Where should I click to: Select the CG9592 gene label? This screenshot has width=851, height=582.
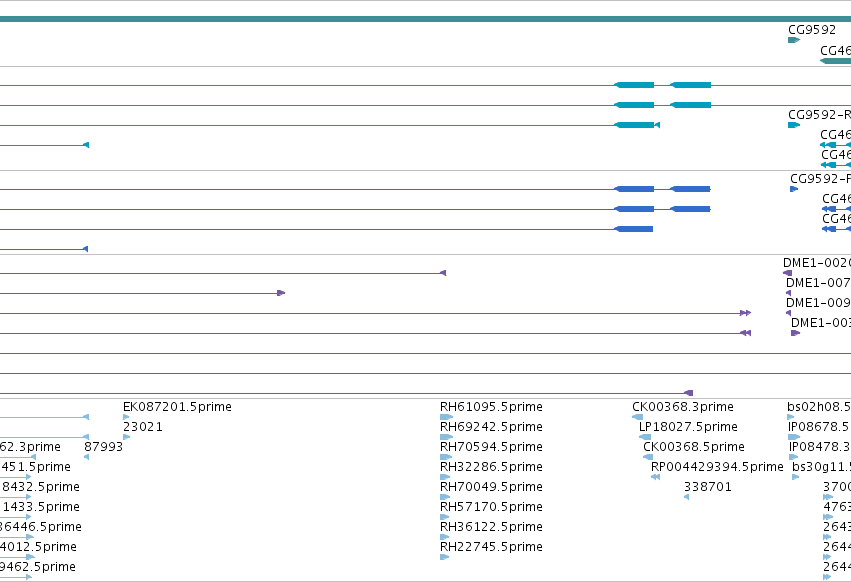[812, 30]
